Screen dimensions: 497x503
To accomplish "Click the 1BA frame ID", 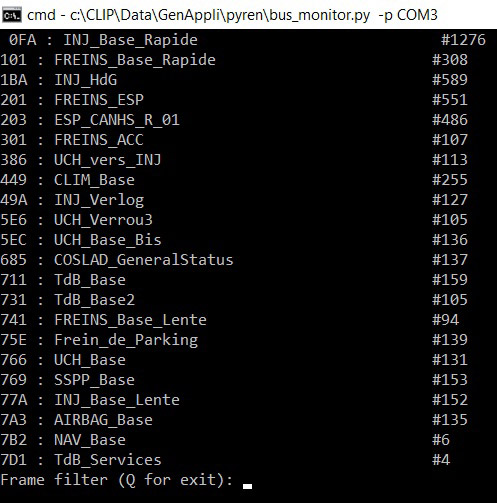I will point(14,80).
